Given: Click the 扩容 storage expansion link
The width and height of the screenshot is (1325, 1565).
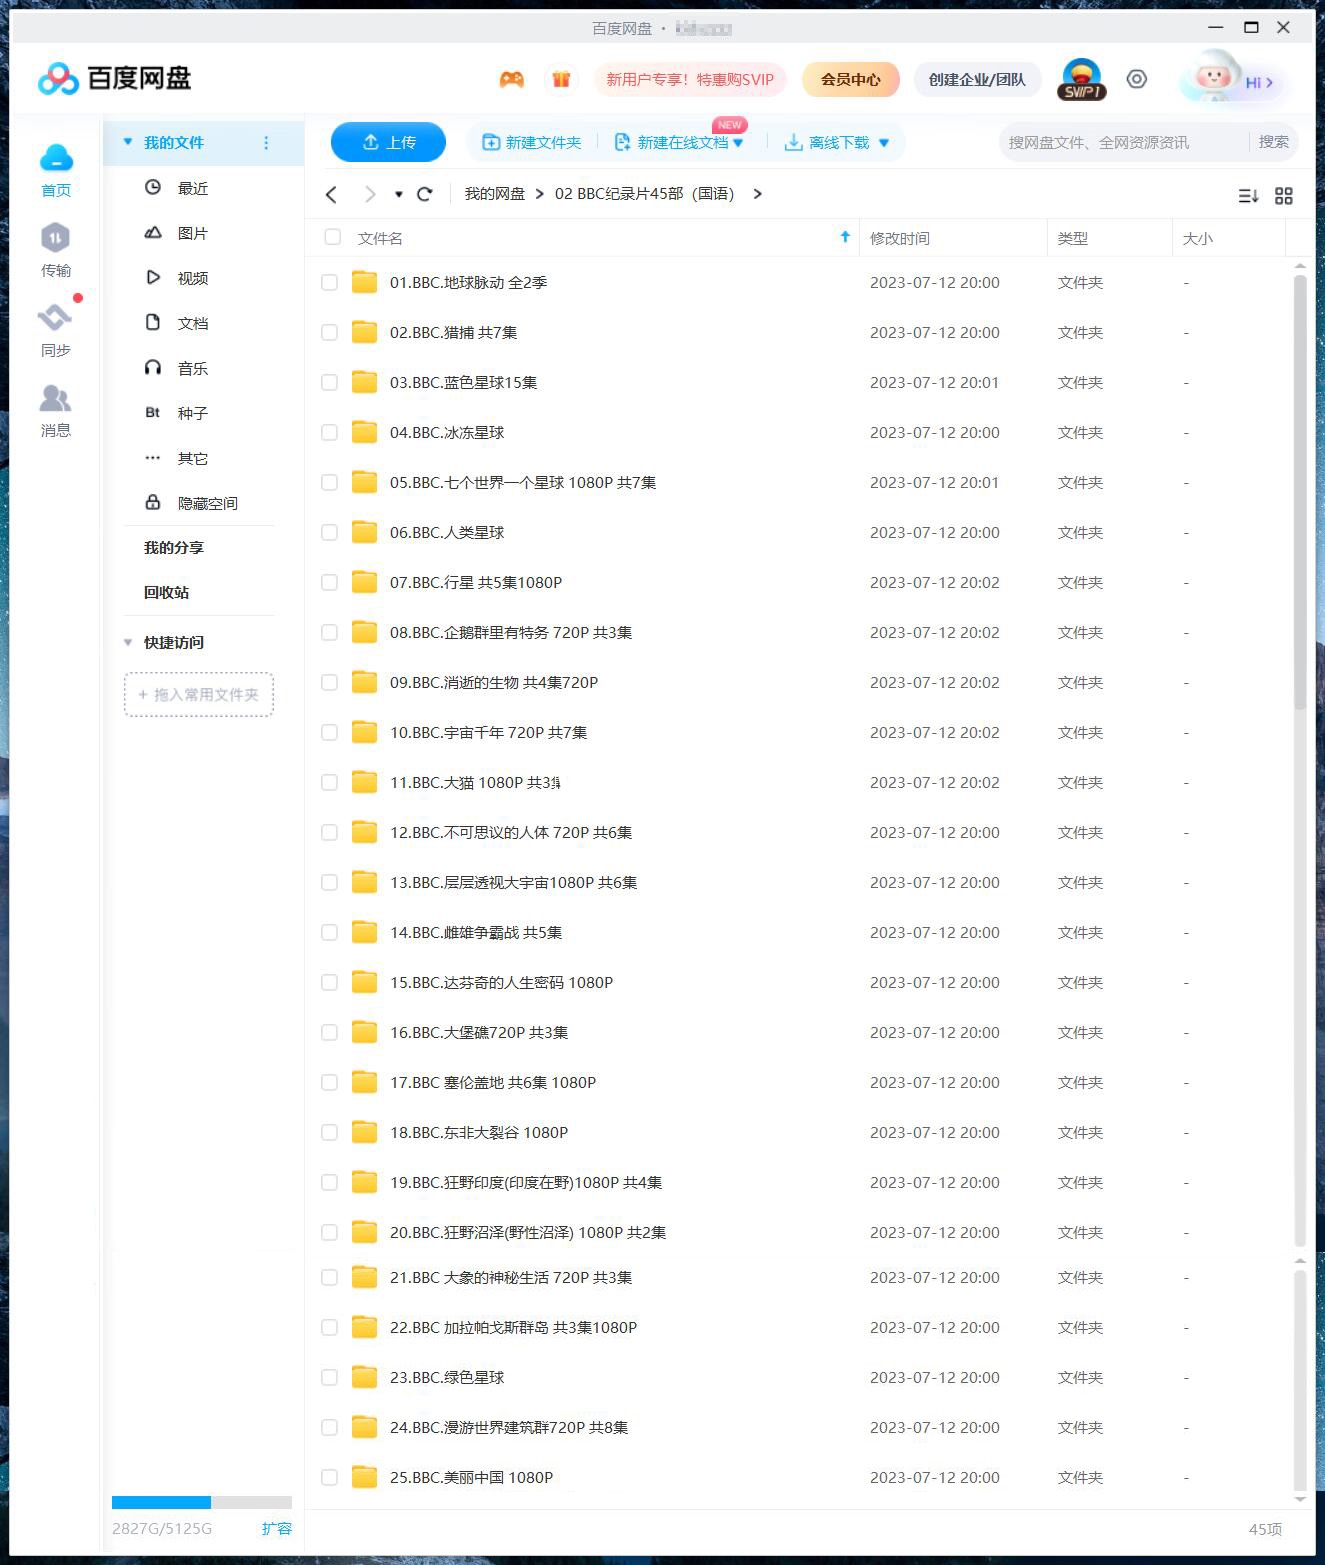Looking at the screenshot, I should tap(277, 1529).
